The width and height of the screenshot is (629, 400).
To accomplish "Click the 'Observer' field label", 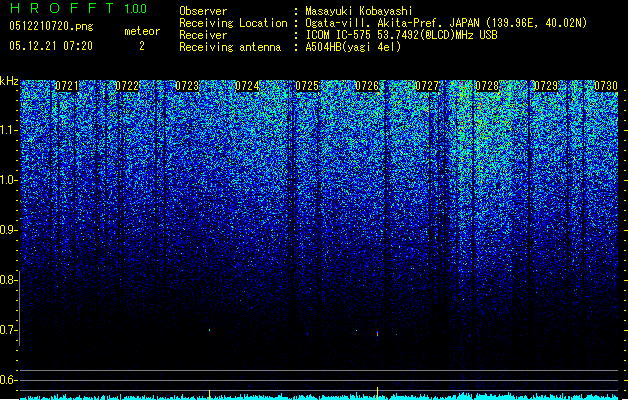I will (x=203, y=11).
